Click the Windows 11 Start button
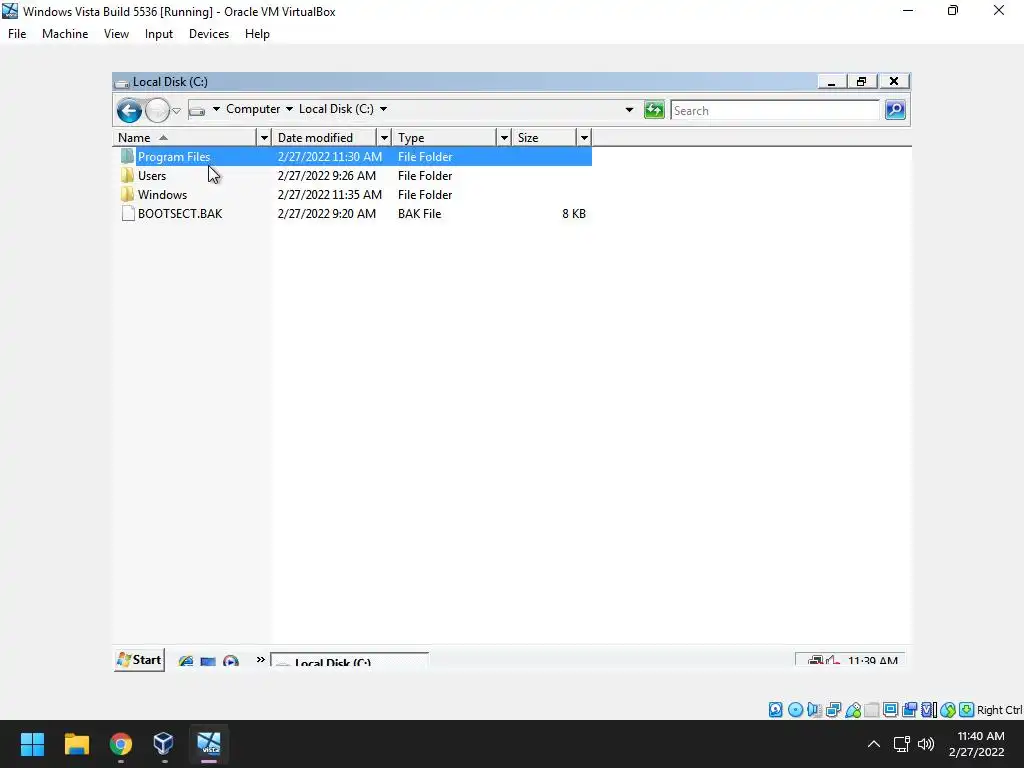This screenshot has height=768, width=1024. 32,744
